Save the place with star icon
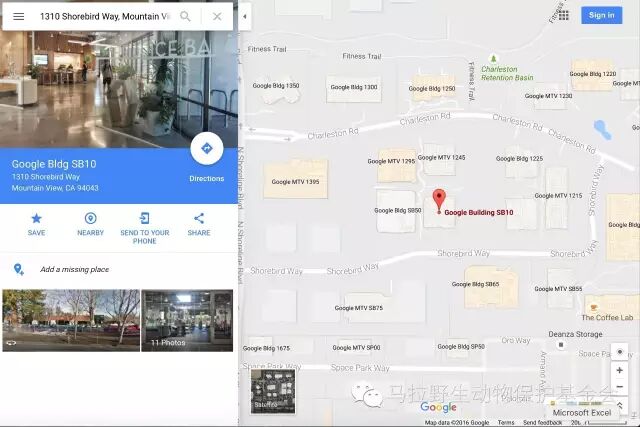The image size is (640, 427). (x=36, y=218)
